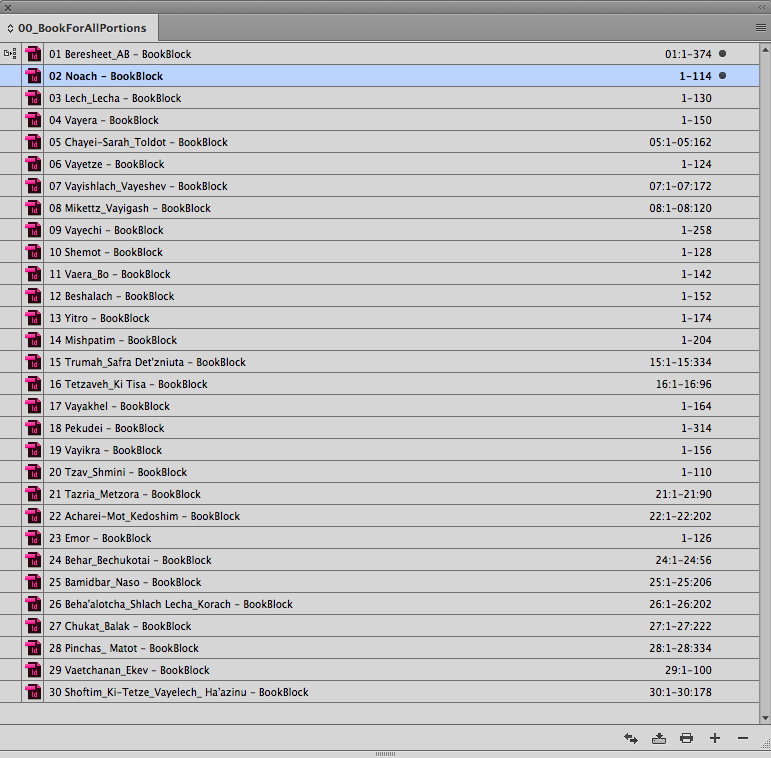Select 26 Beha'alotcha_Shlach Lecha_Korach - BookBlock
This screenshot has width=771, height=758.
[380, 604]
